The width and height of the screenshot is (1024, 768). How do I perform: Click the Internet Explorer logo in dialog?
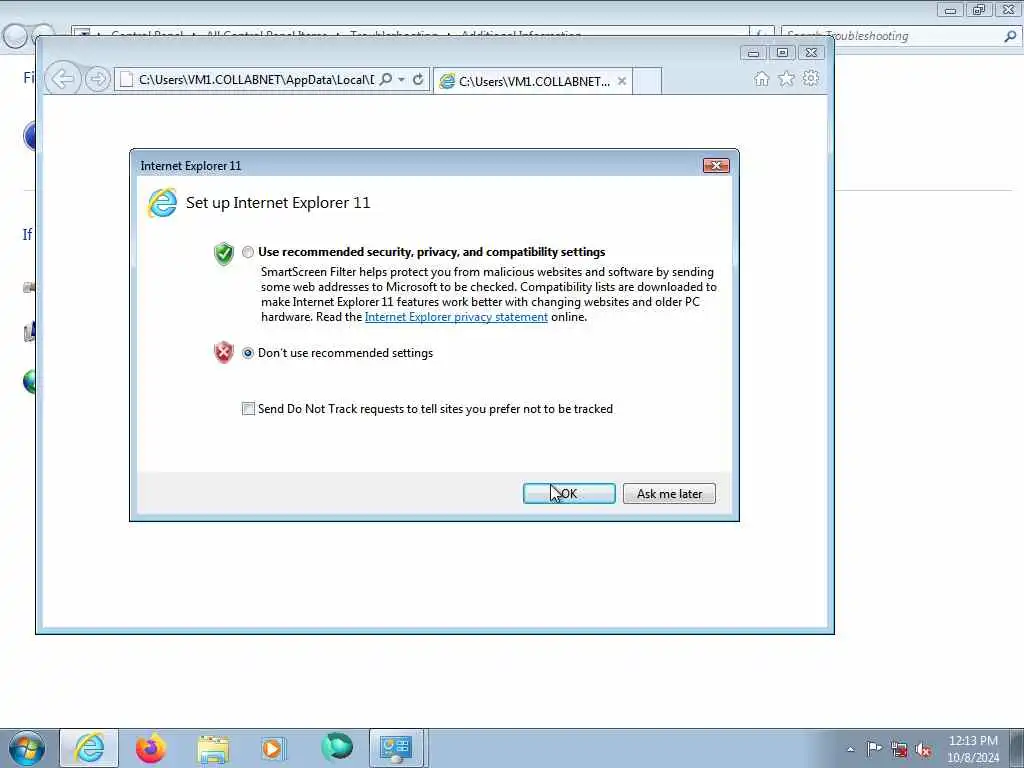162,203
